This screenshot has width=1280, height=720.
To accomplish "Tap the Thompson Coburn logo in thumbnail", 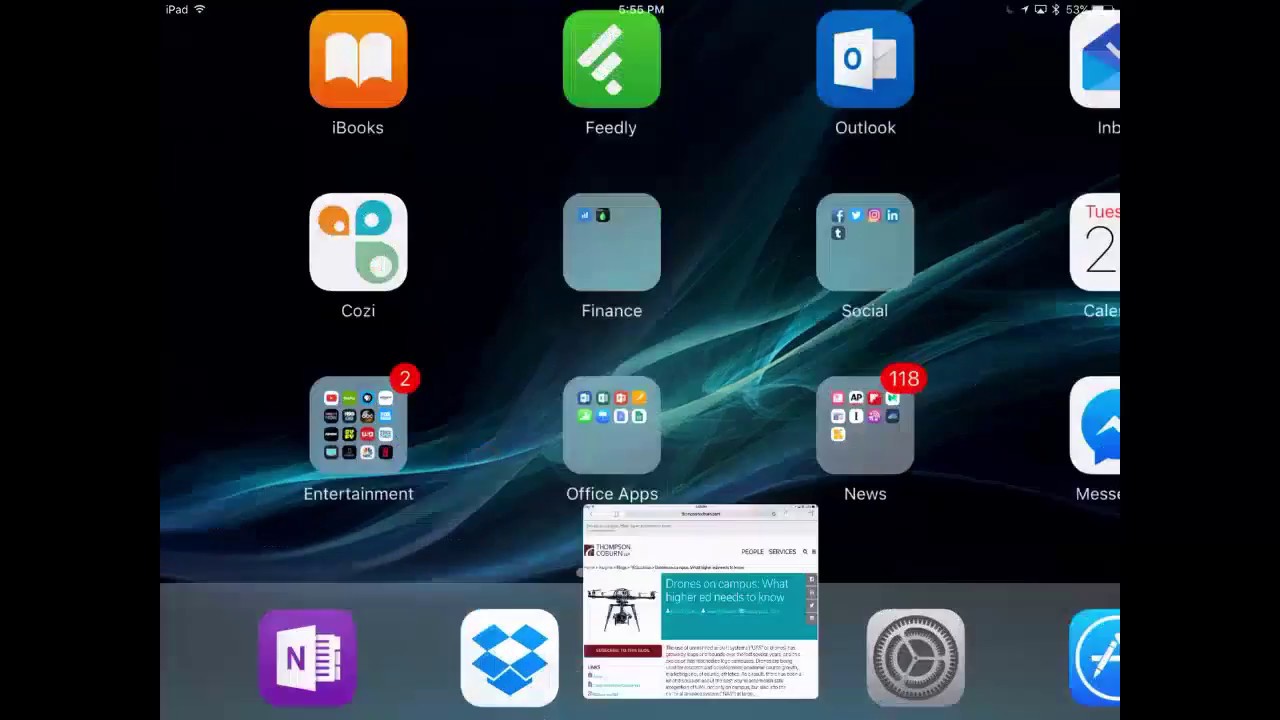I will coord(608,550).
